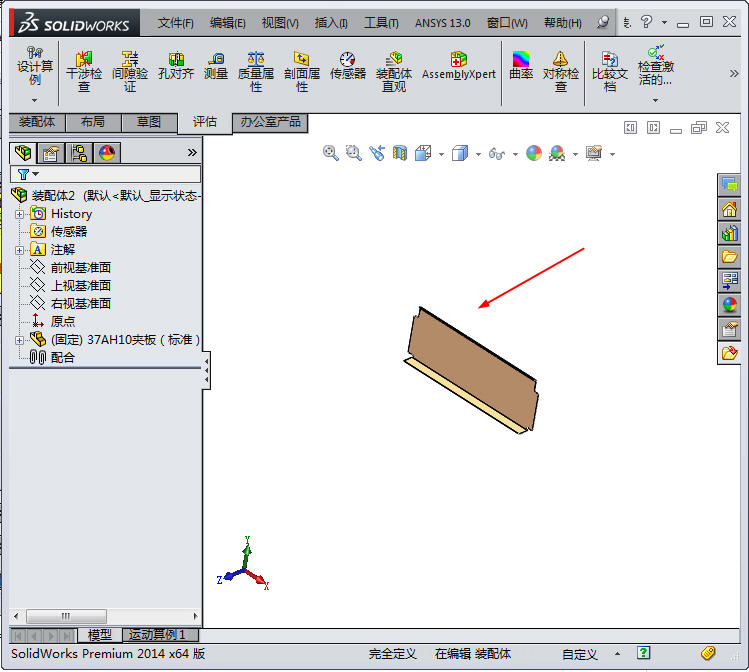Open the 工具(T) menu

(x=381, y=23)
